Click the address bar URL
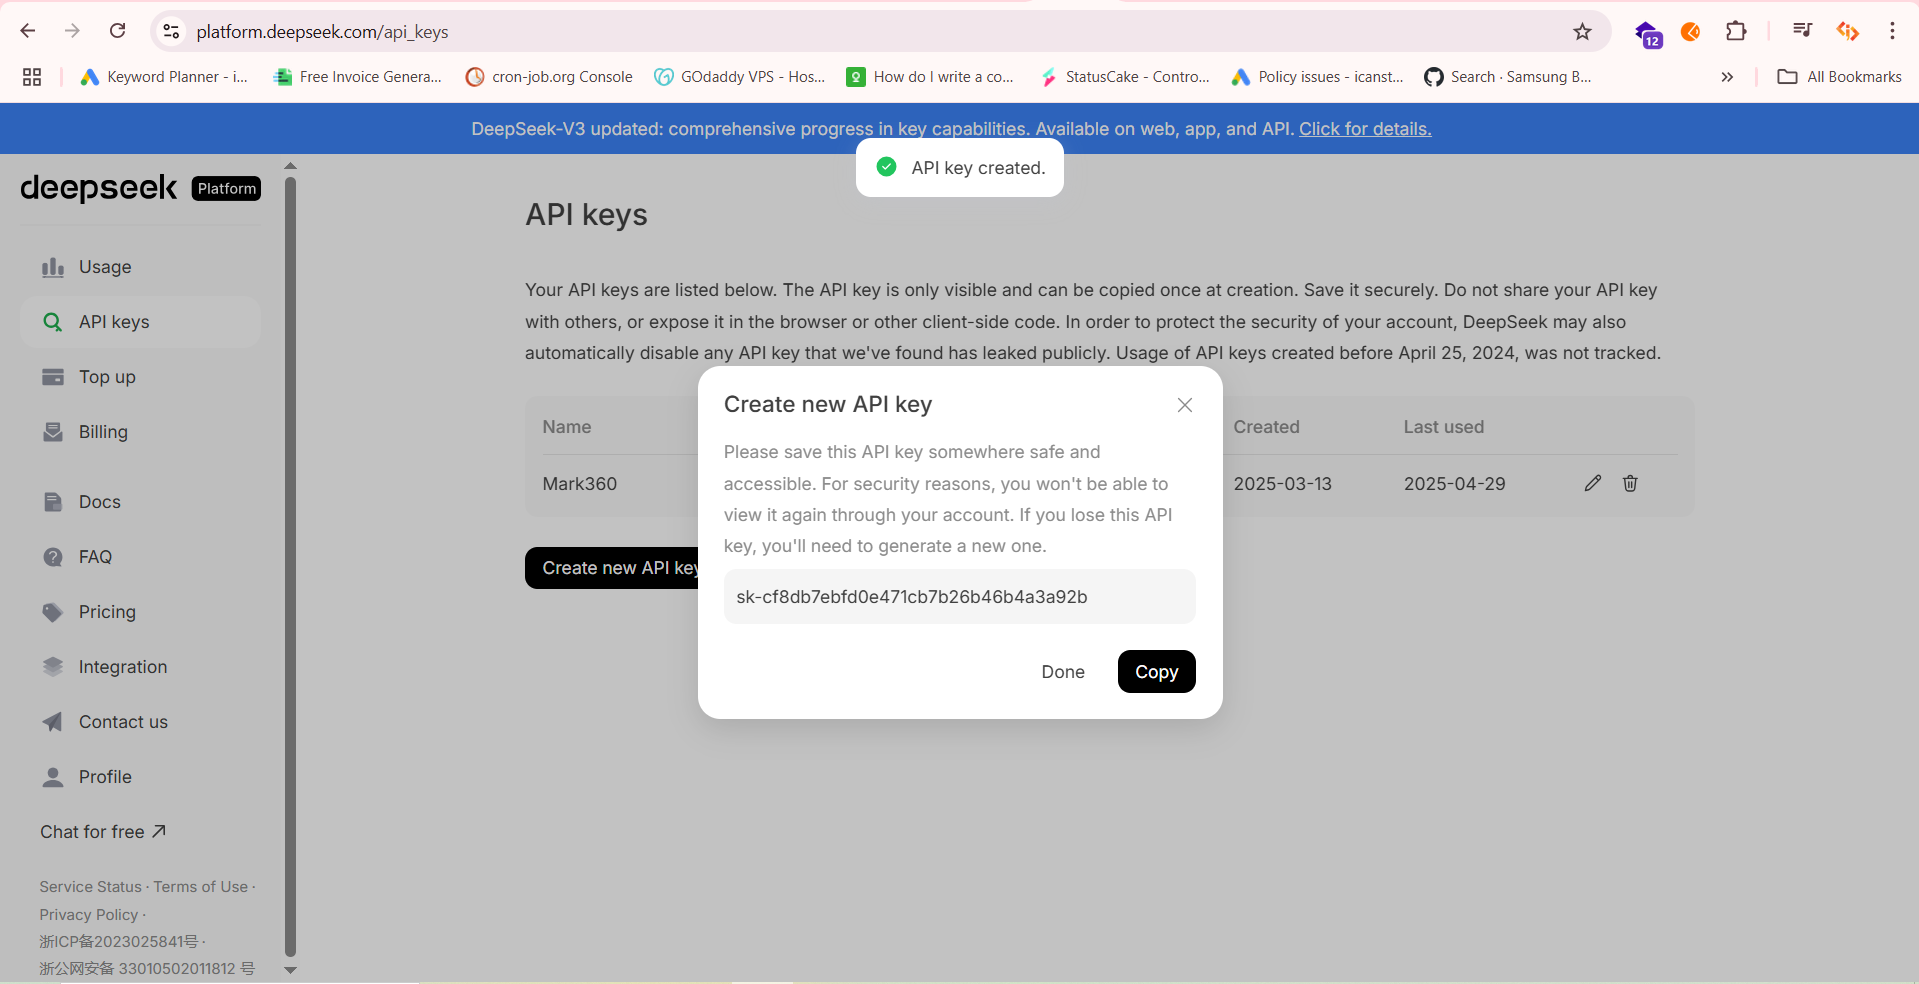1919x984 pixels. coord(322,32)
